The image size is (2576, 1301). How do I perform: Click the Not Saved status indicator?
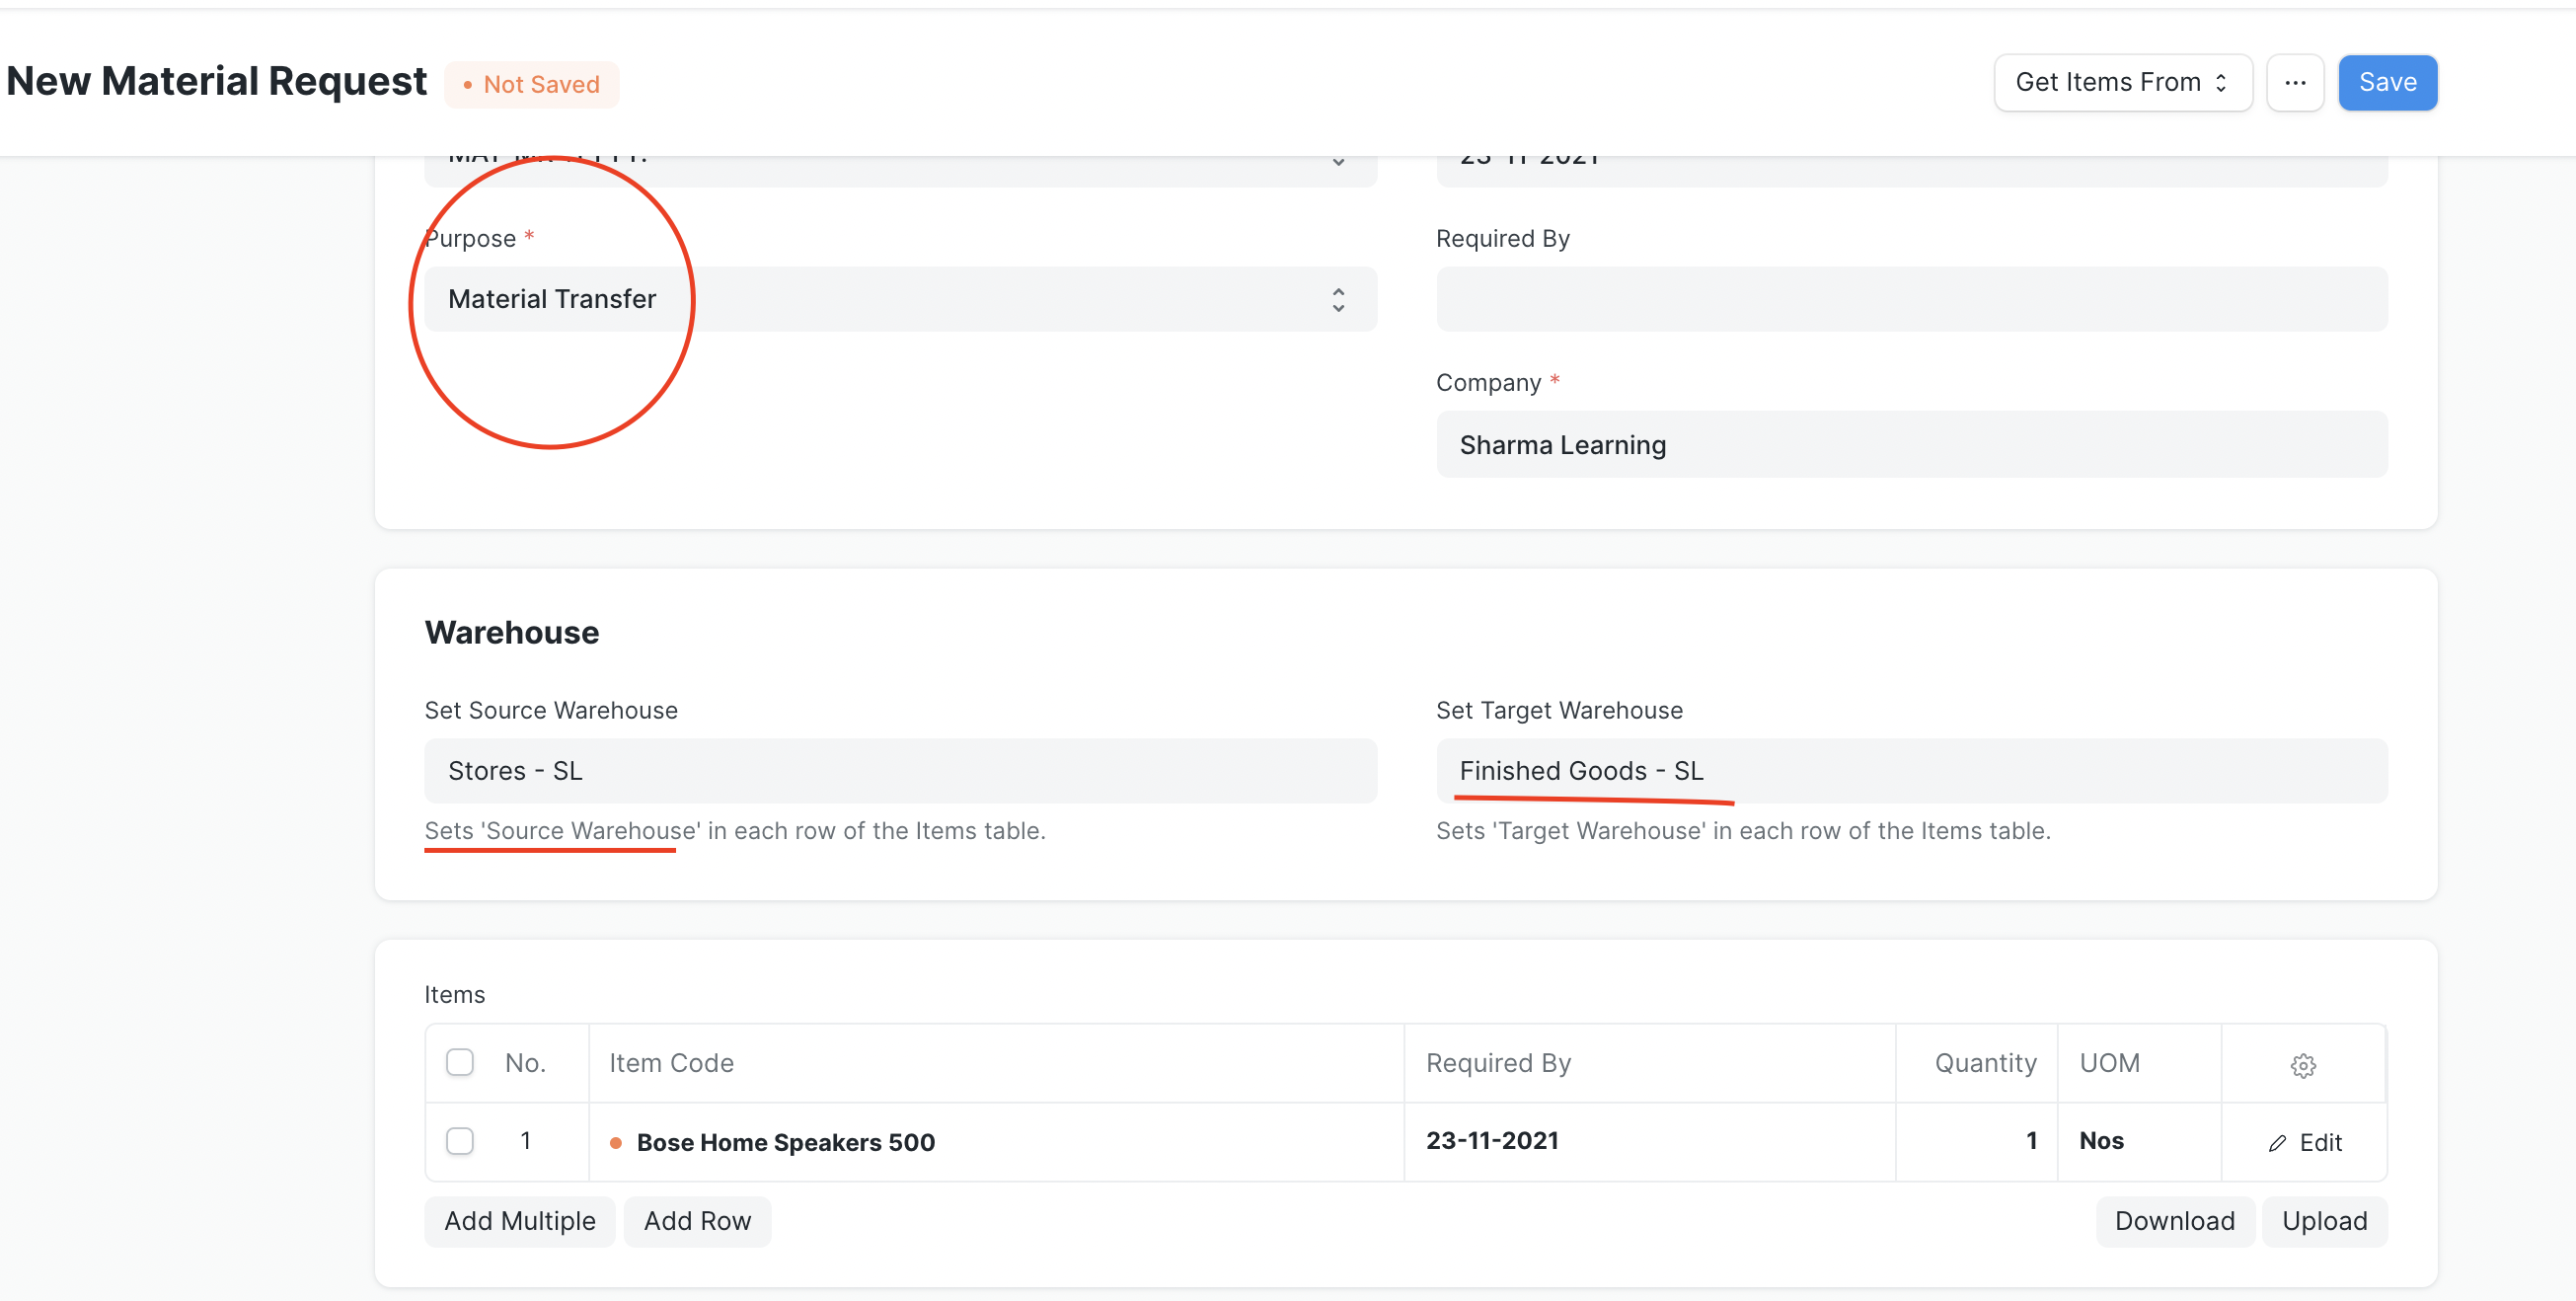pos(532,84)
